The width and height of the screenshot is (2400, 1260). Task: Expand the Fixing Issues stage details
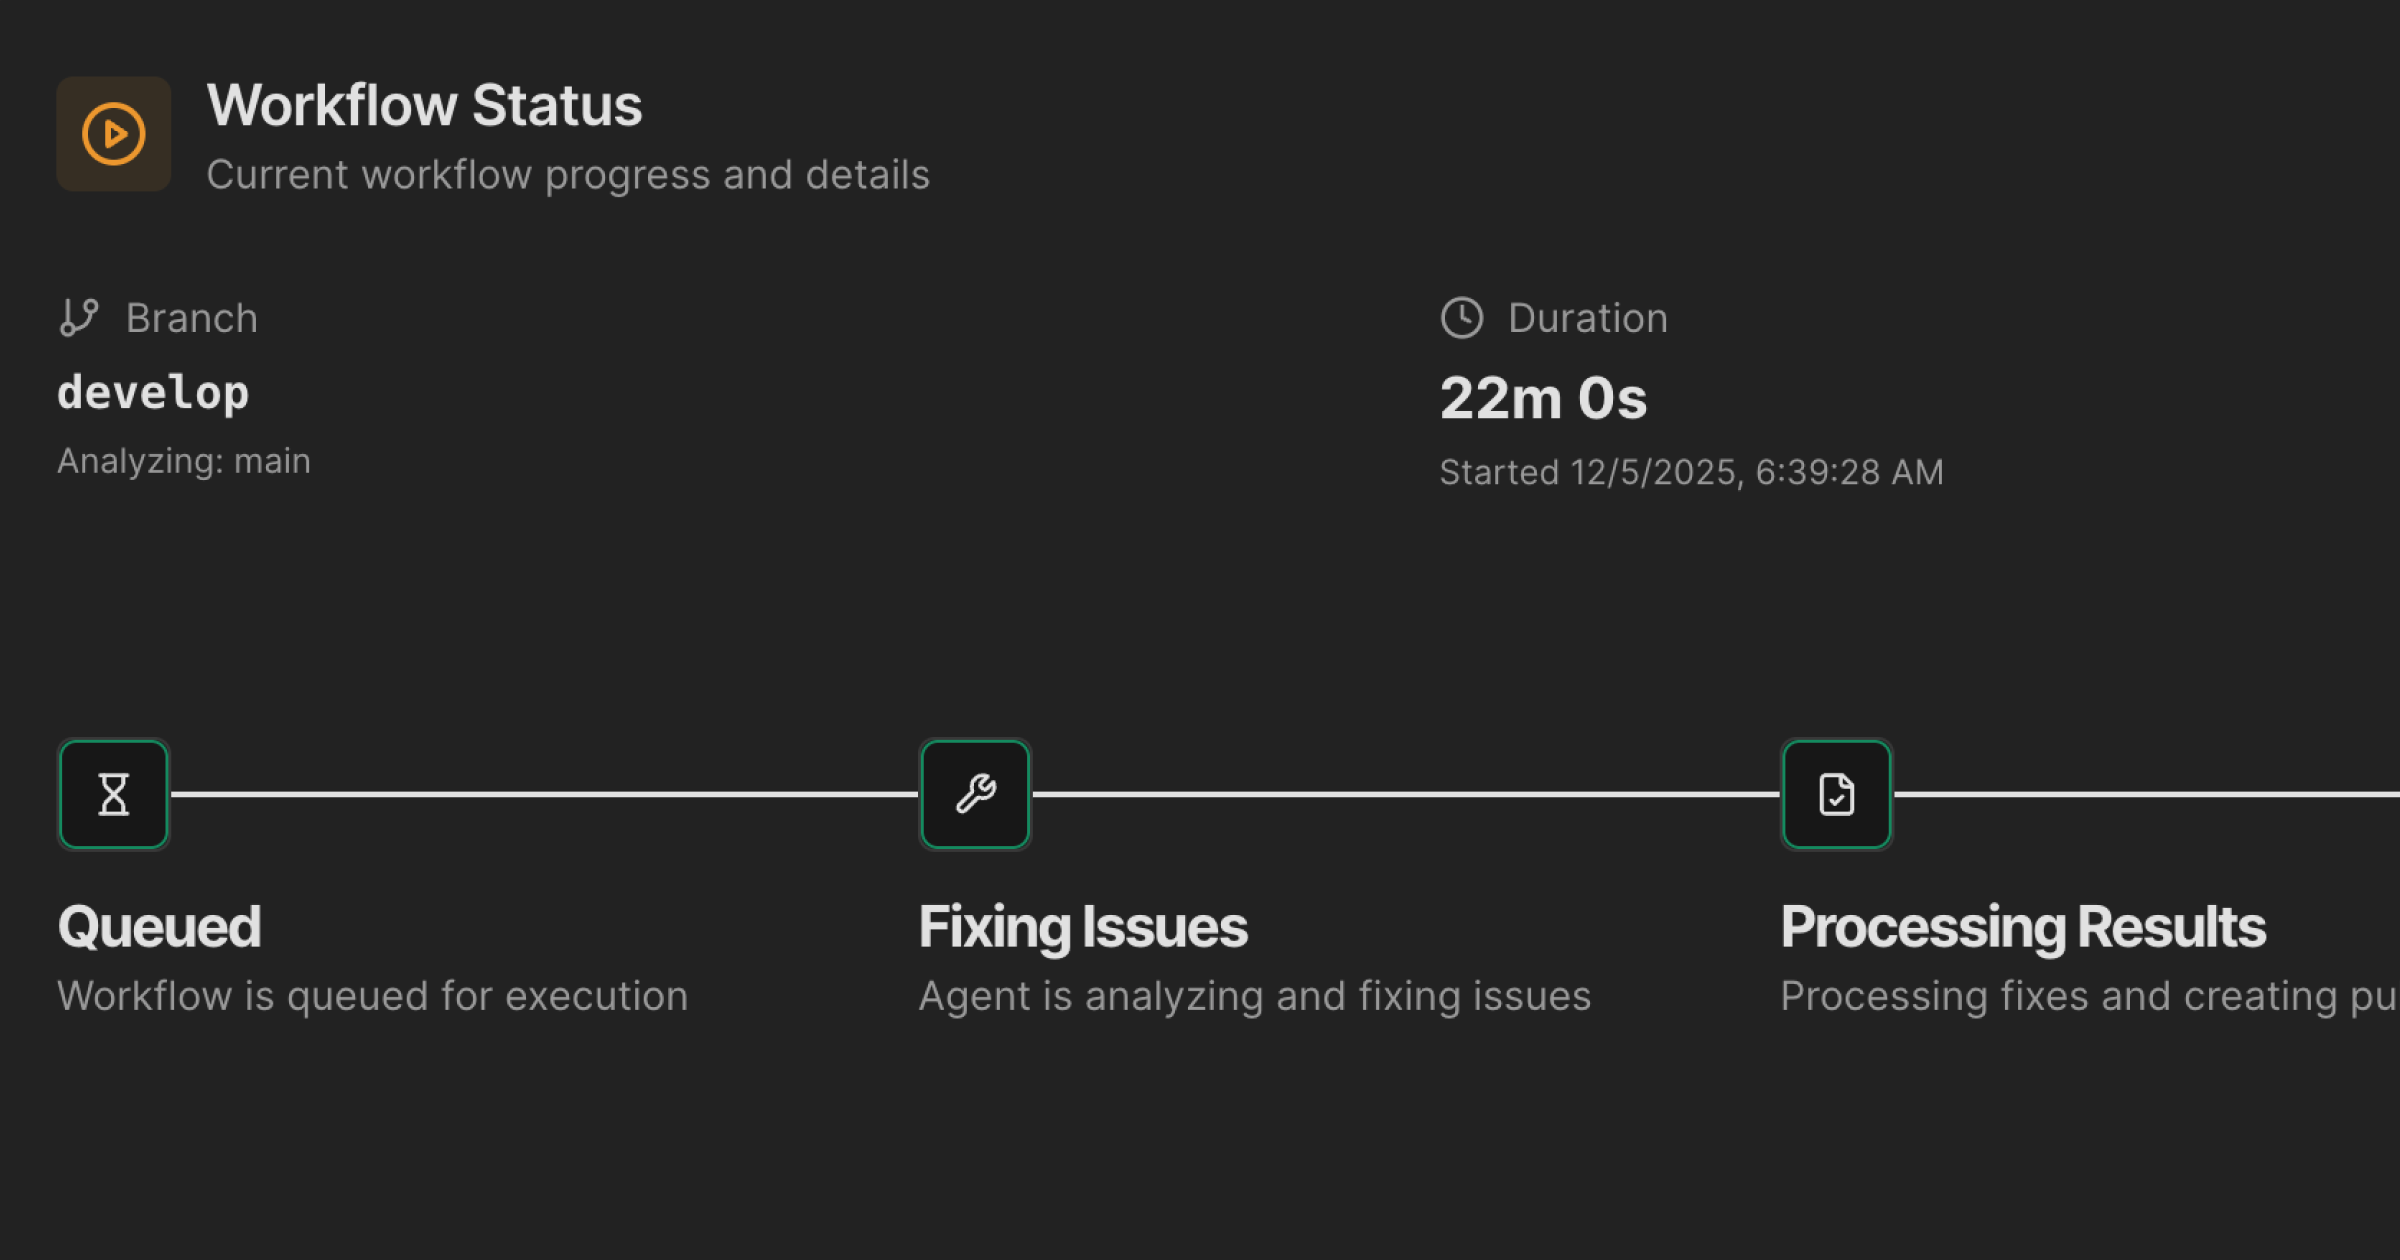click(1083, 925)
